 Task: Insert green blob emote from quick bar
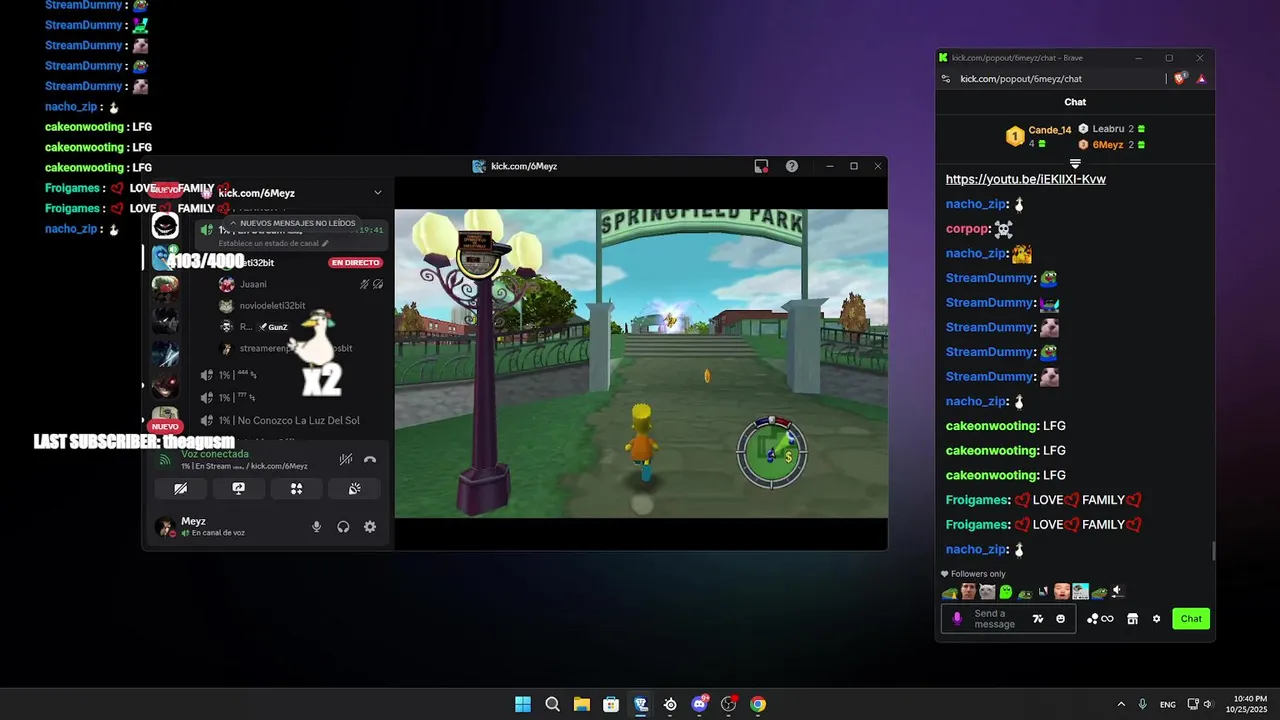coord(1006,592)
